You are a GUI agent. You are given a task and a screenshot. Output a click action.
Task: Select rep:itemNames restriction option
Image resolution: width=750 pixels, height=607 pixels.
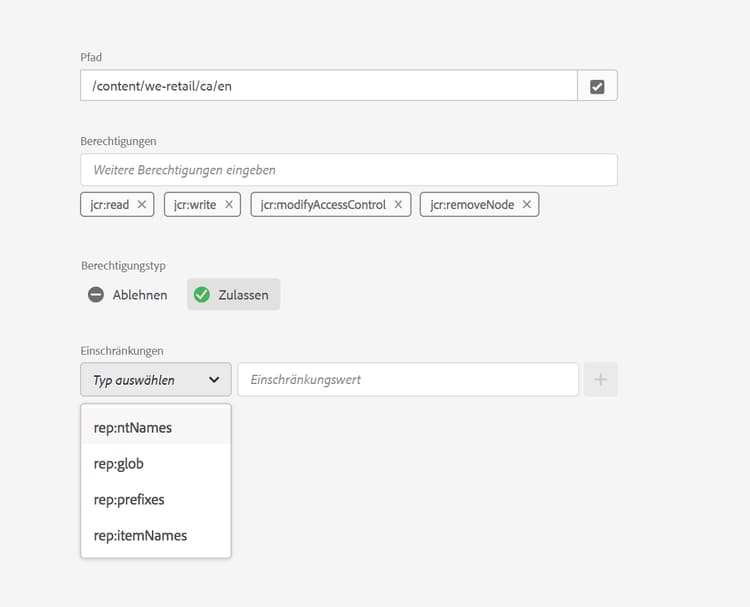[x=140, y=535]
